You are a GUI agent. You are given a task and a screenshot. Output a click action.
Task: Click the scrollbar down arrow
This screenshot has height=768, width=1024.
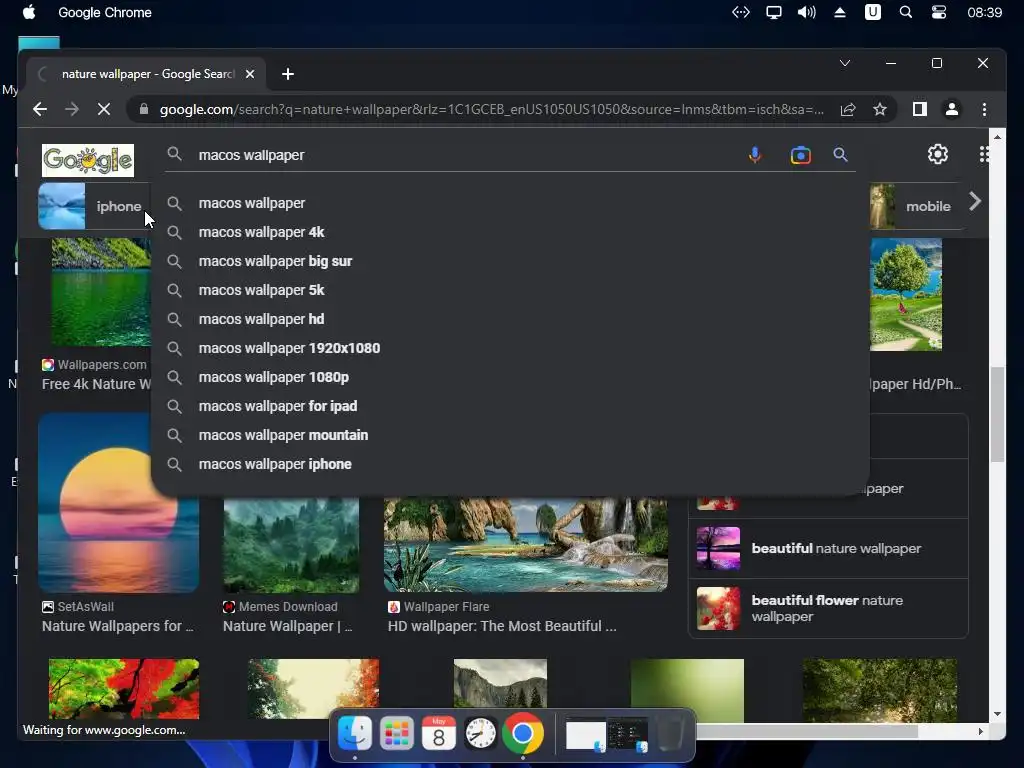click(997, 714)
